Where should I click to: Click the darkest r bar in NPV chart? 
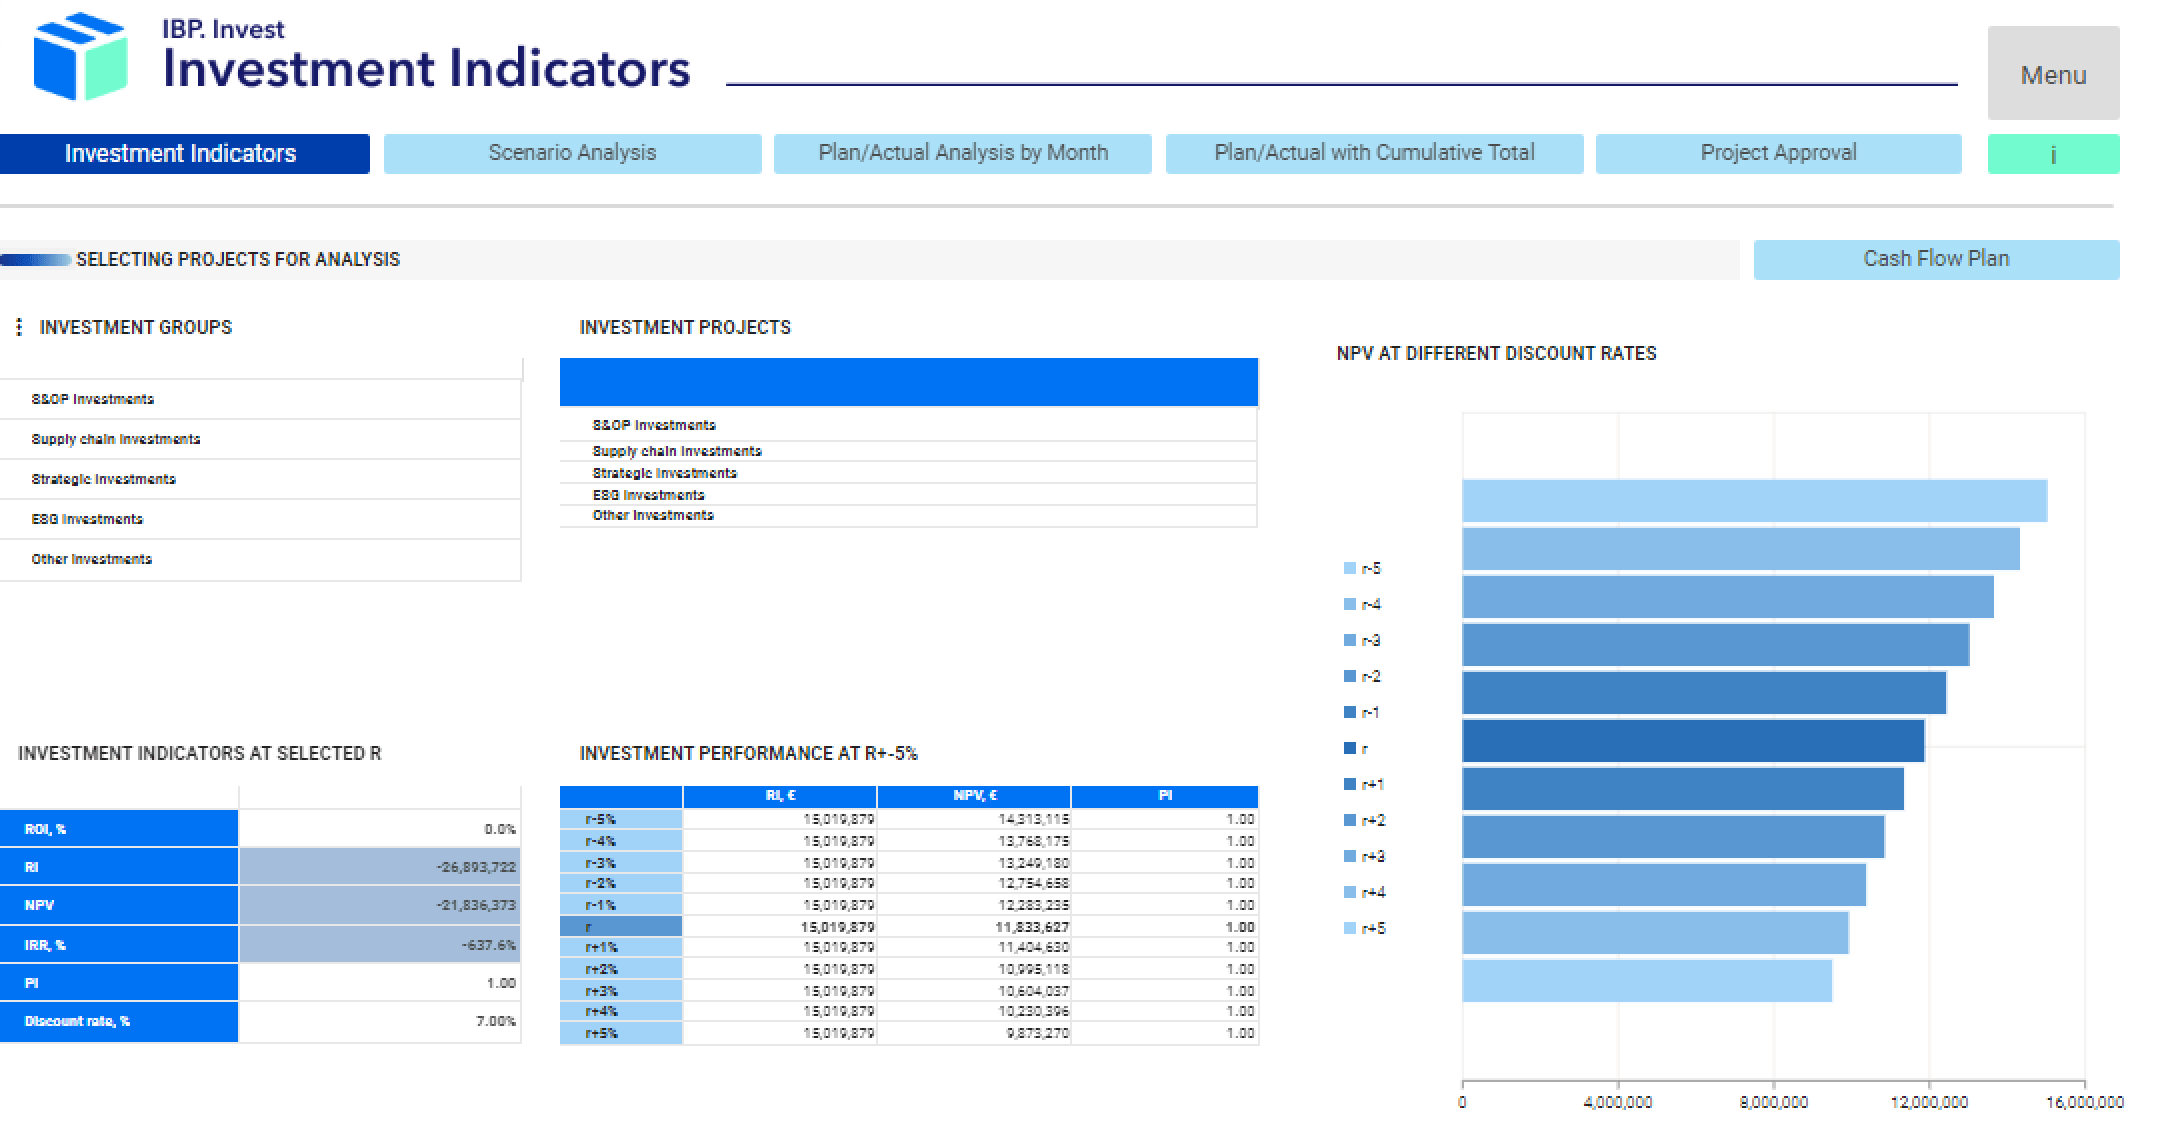1692,741
